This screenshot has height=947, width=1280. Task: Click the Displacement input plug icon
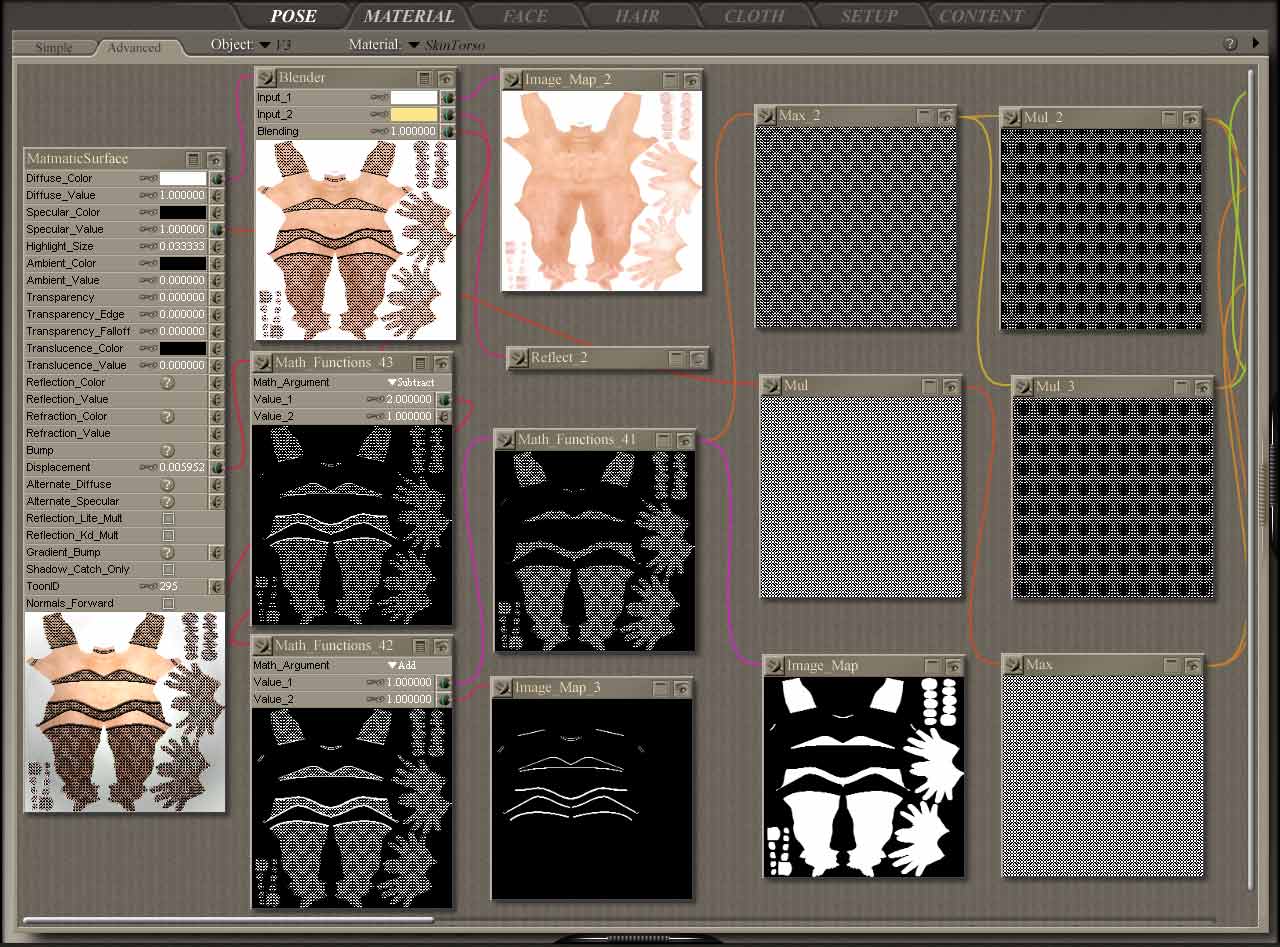[216, 467]
